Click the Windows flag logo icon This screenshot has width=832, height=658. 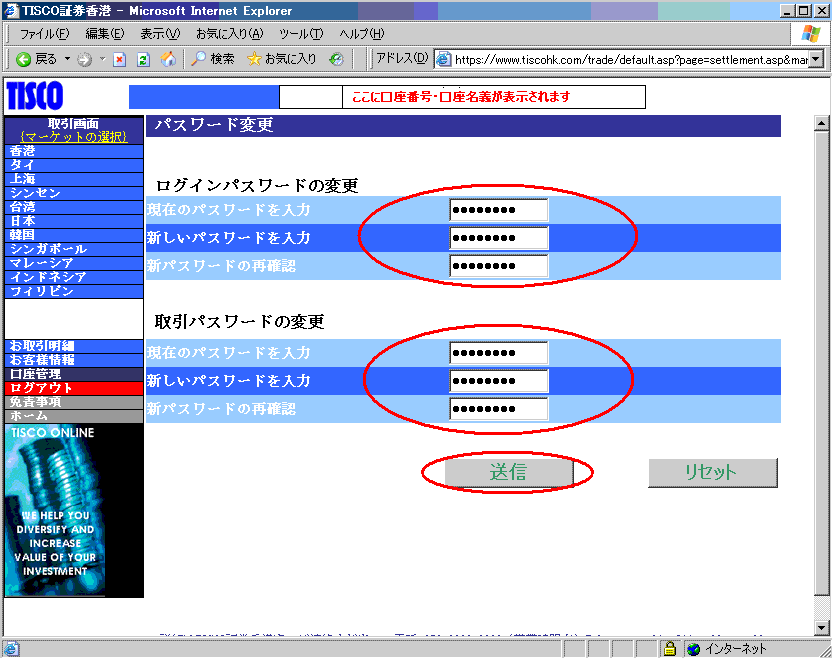coord(810,34)
